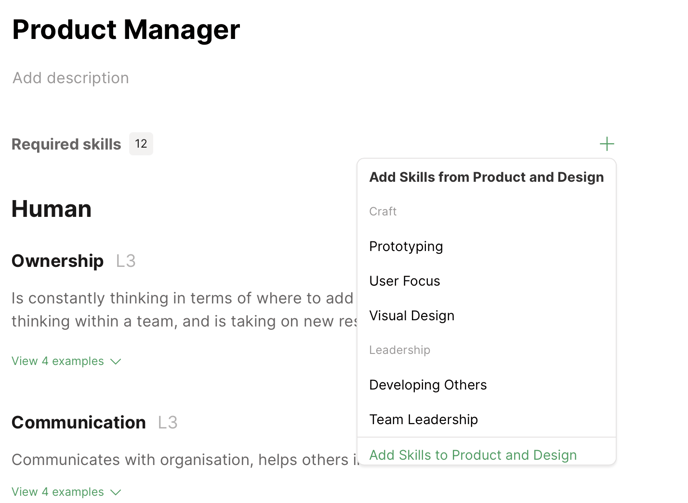Open the Communication skill heading
The image size is (688, 503).
click(x=78, y=423)
